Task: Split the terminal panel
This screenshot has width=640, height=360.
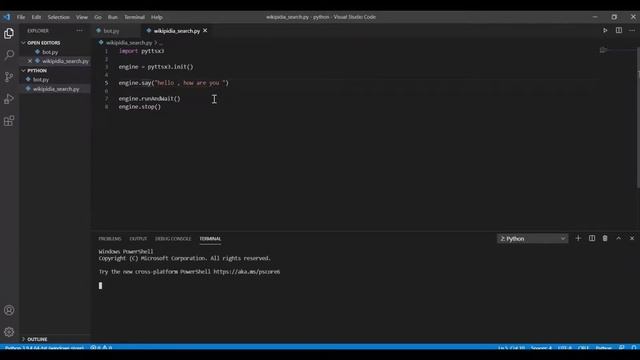Action: (x=591, y=238)
